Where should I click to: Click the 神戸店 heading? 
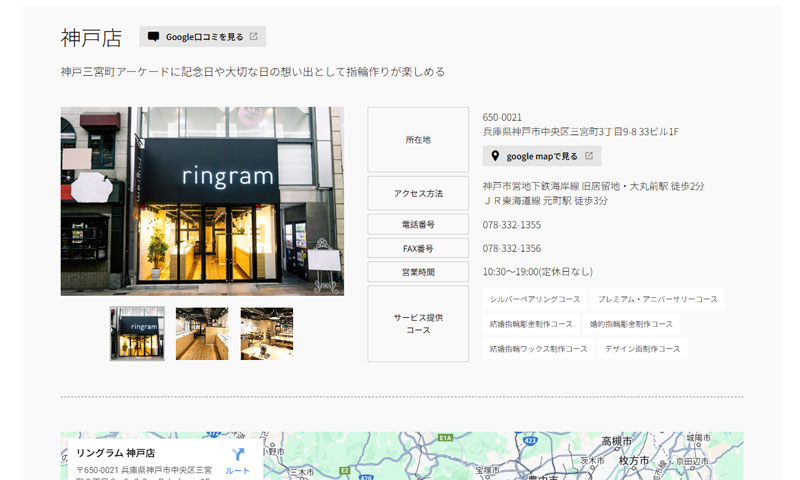(91, 38)
